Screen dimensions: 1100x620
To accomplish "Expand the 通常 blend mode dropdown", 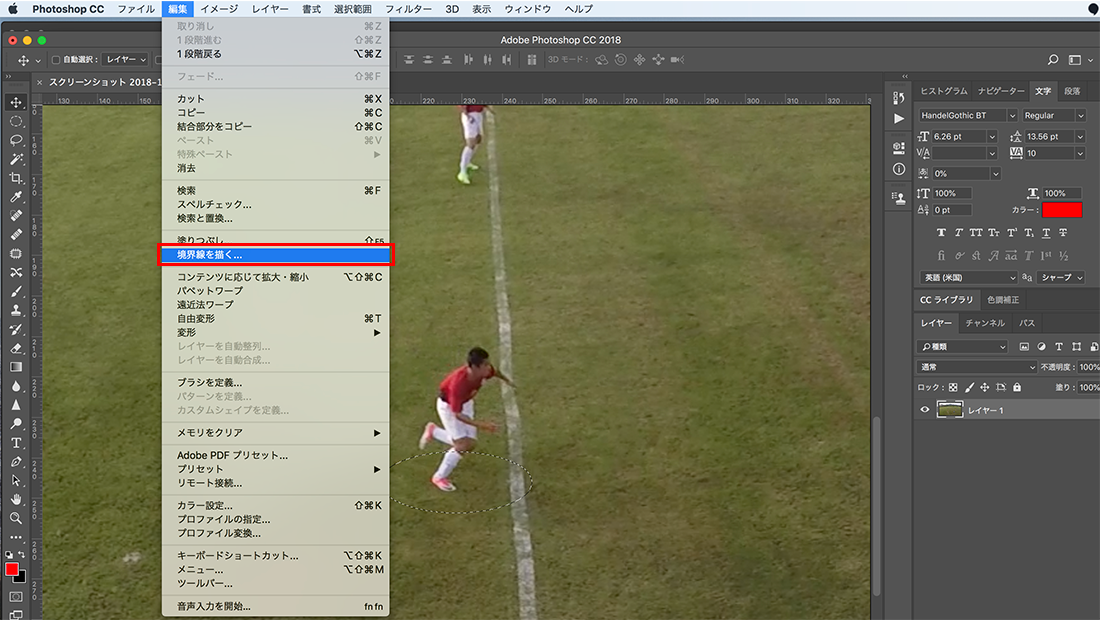I will click(963, 367).
